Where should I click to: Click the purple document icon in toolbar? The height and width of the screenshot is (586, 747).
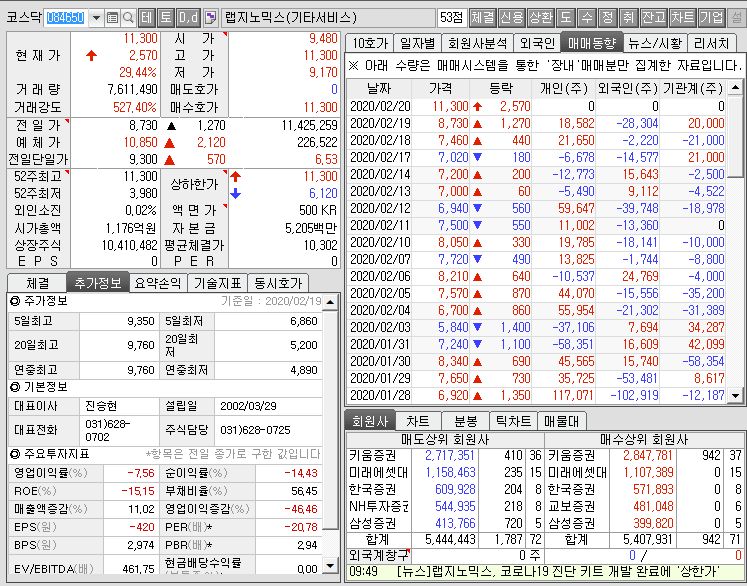click(210, 18)
